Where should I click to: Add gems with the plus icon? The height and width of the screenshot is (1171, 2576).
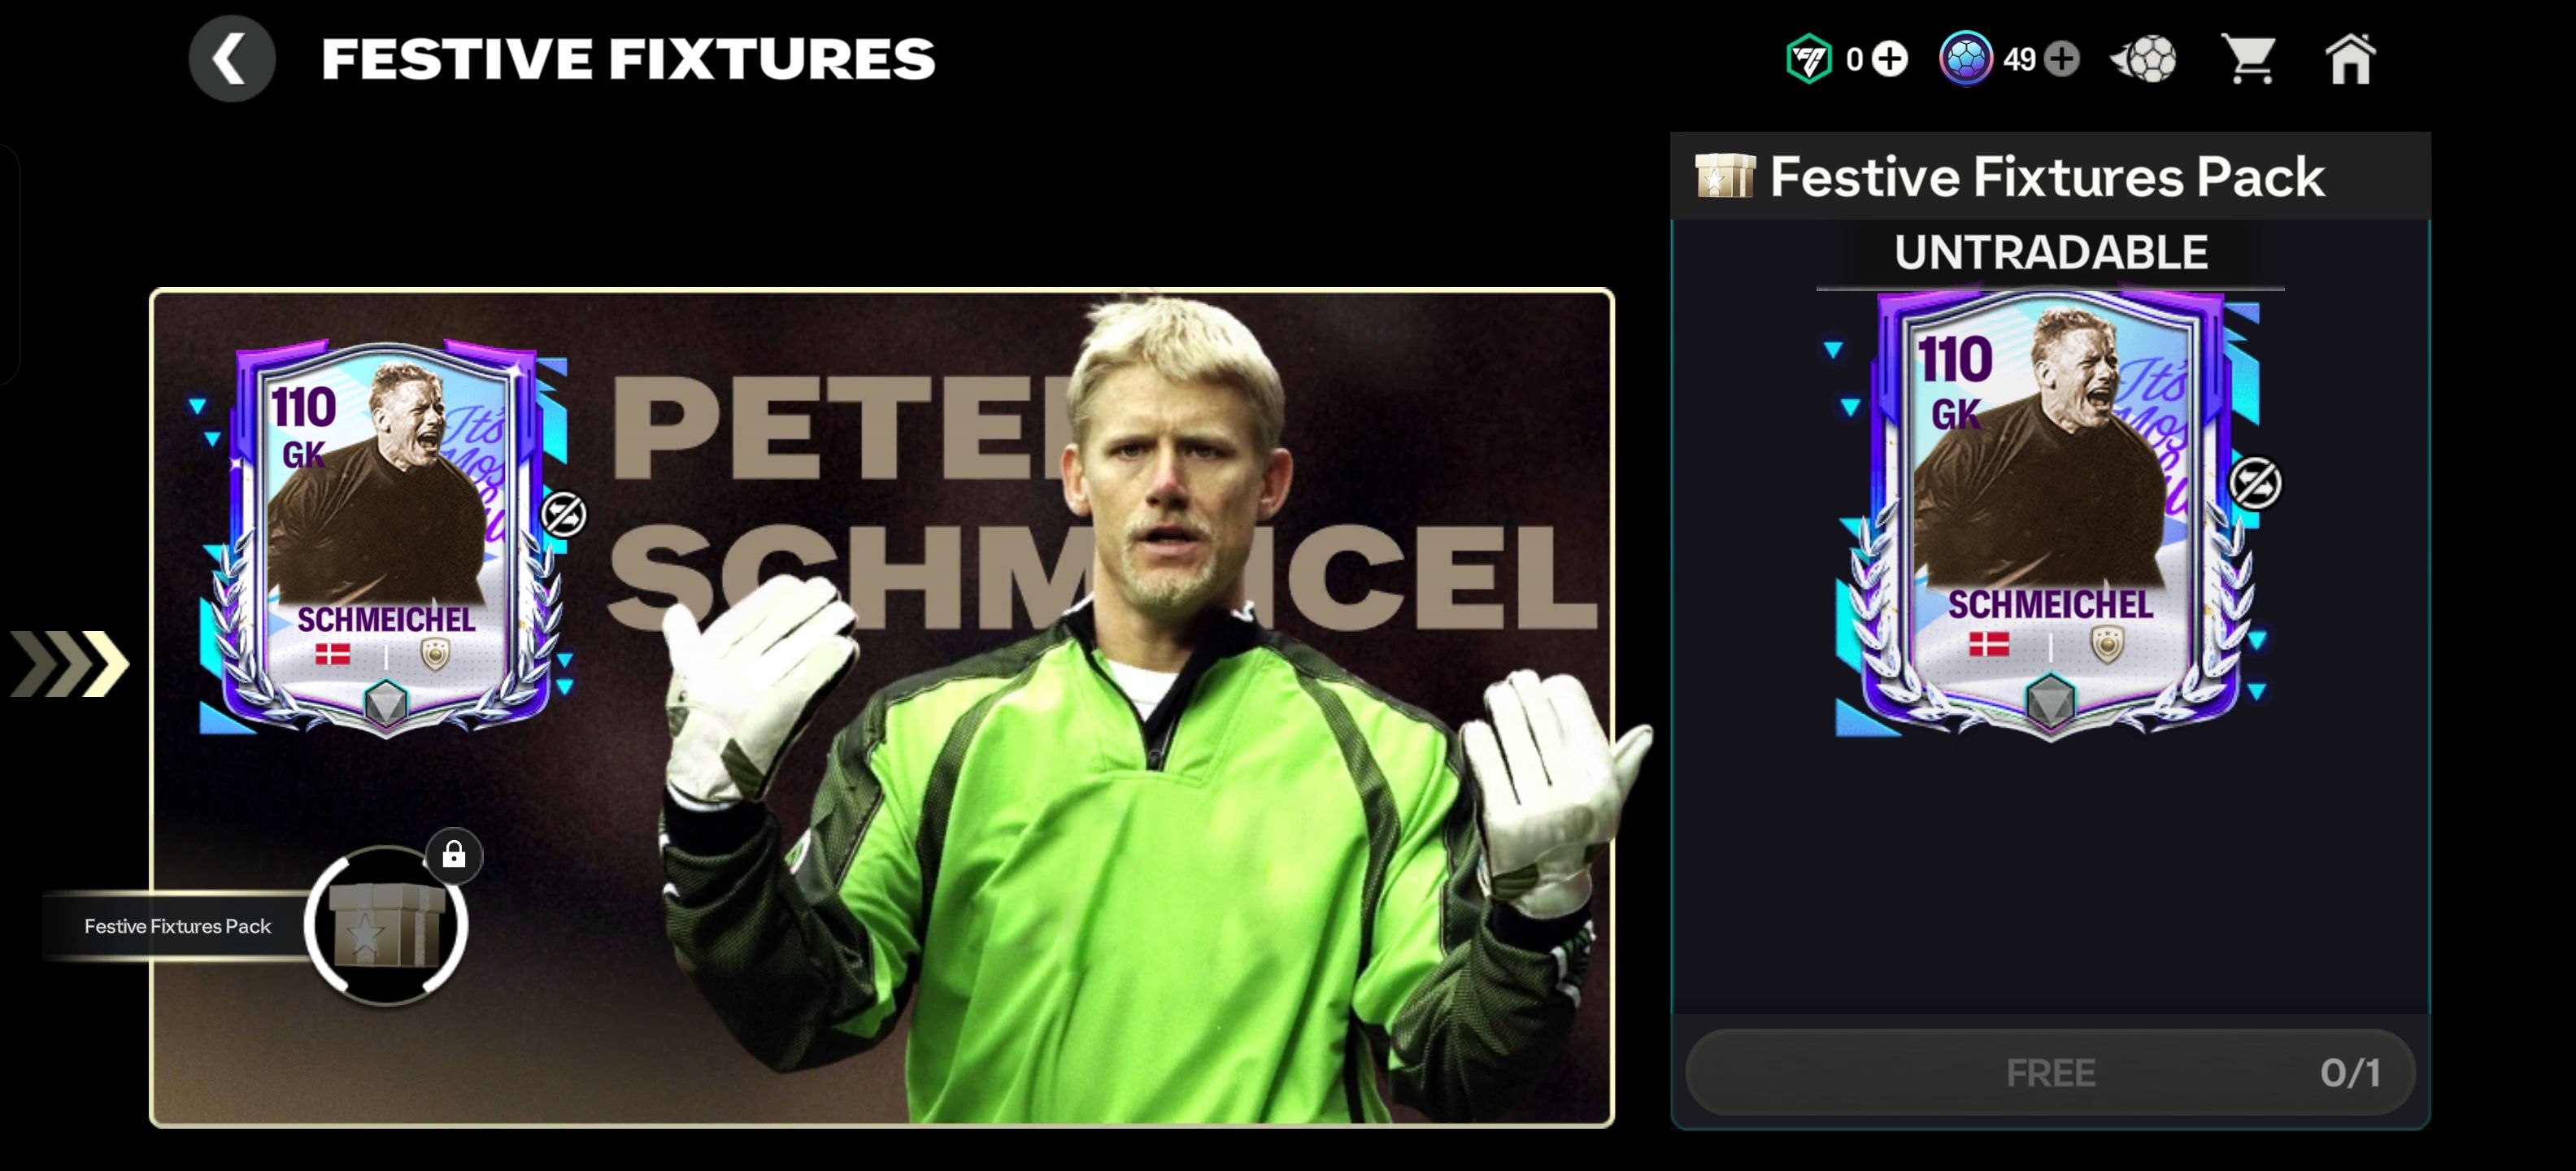coord(2061,59)
